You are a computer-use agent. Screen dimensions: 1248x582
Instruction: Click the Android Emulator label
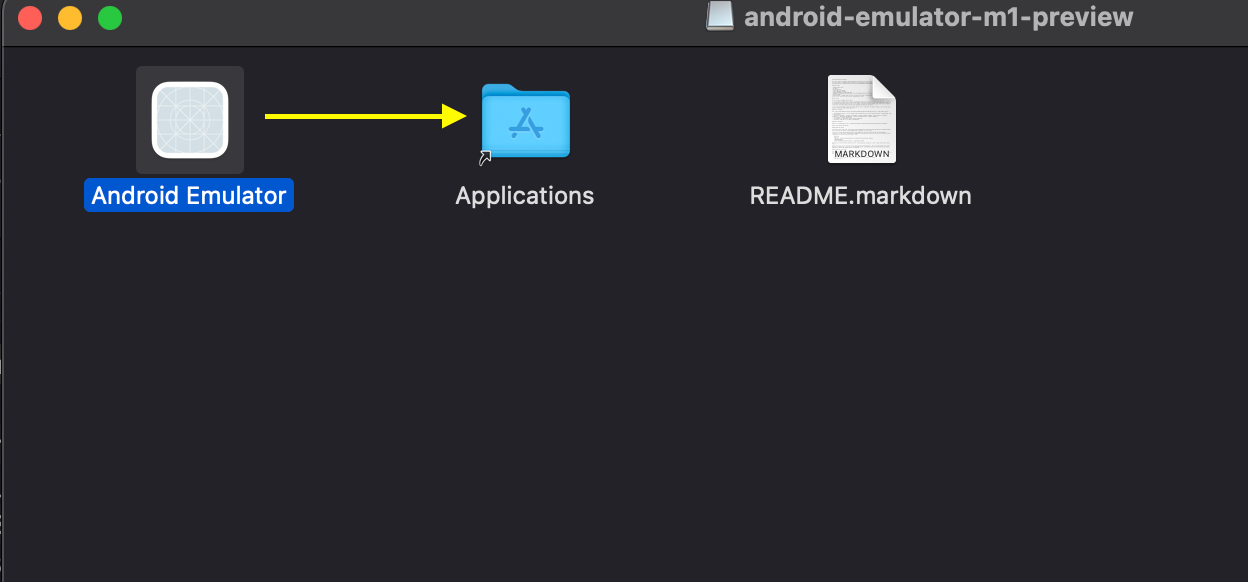(189, 195)
